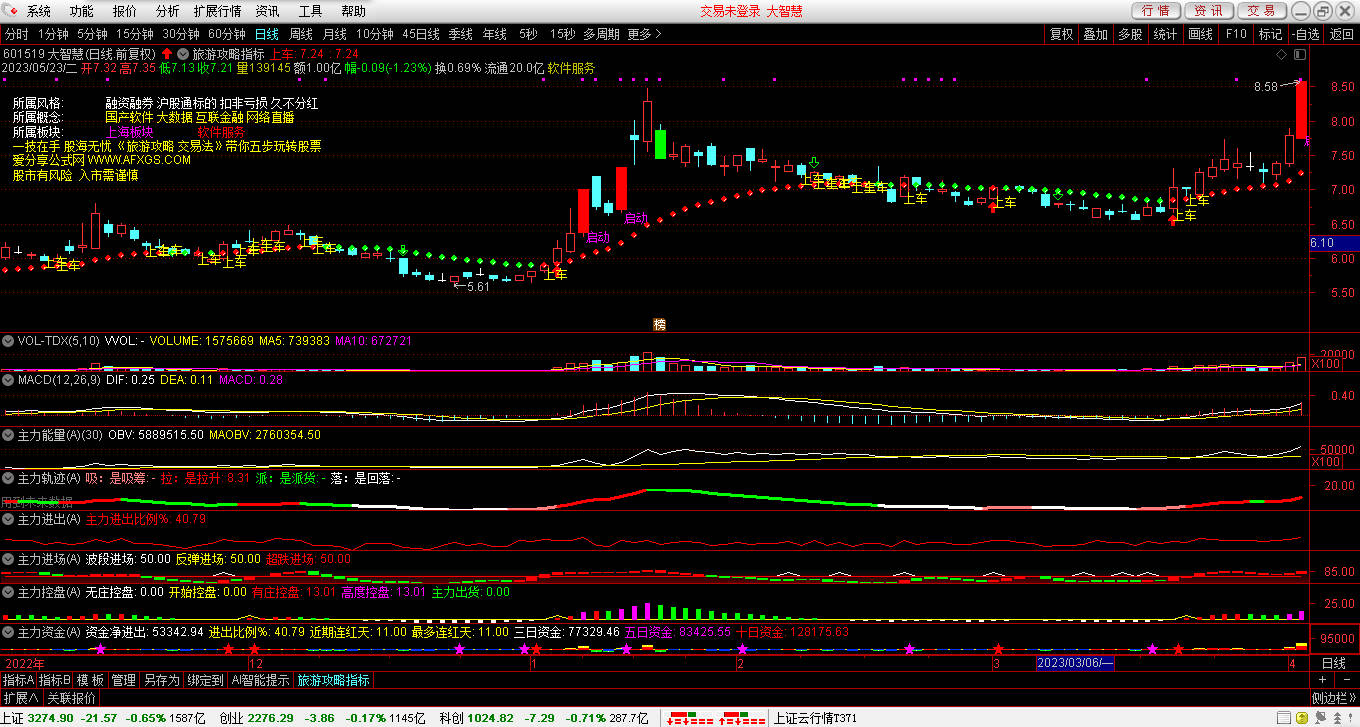
Task: Click the plus zoom-in button at bottom right
Action: (x=1322, y=680)
